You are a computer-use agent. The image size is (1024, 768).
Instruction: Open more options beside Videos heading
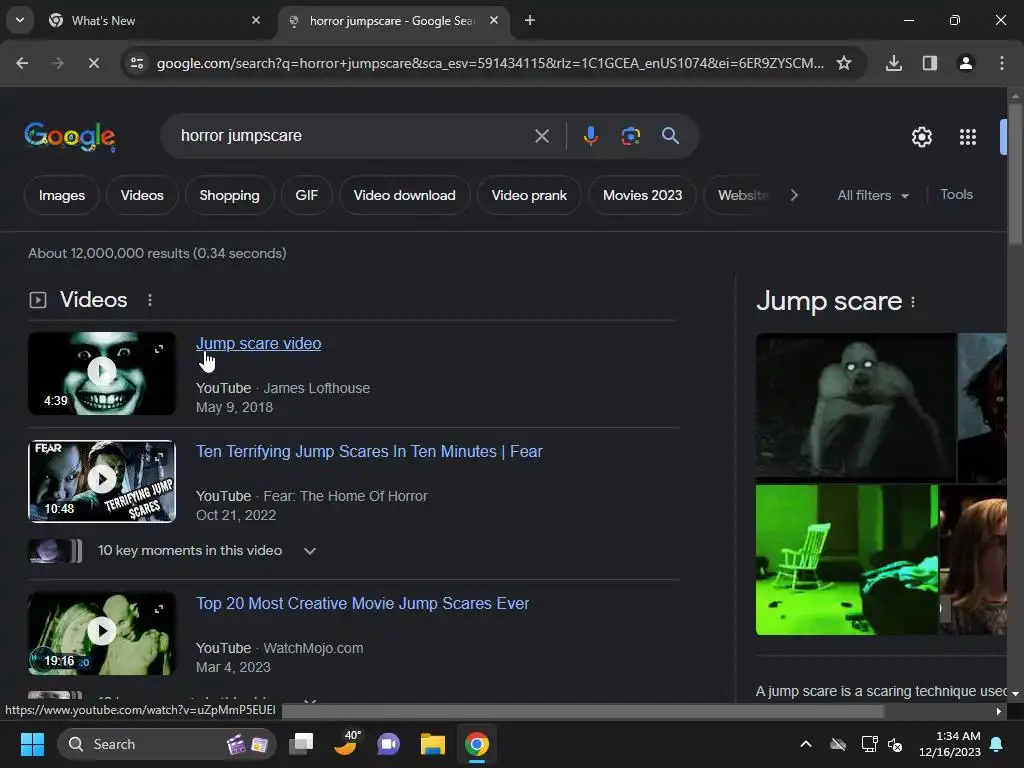[150, 300]
